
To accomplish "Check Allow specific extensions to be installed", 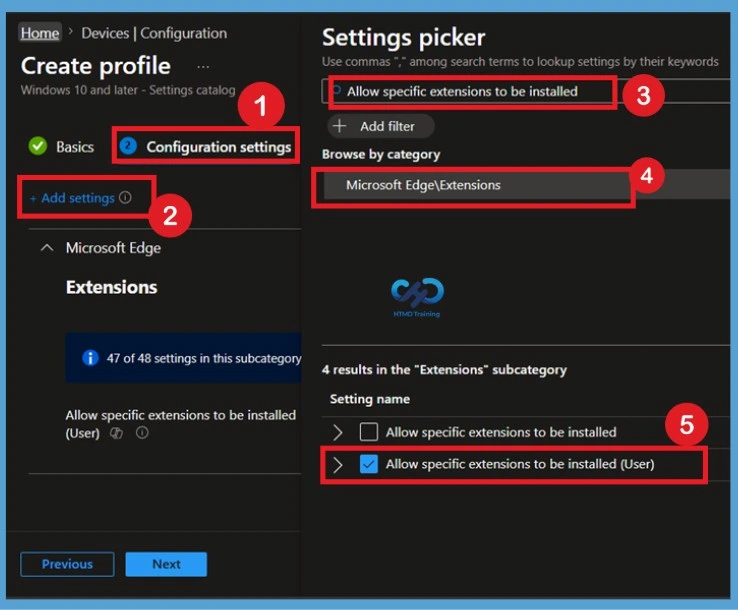I will 369,432.
